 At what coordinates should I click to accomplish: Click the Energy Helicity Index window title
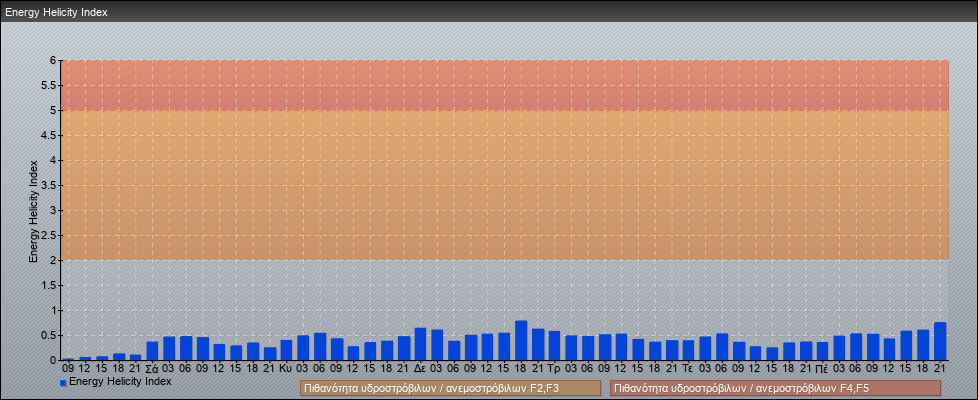click(56, 13)
